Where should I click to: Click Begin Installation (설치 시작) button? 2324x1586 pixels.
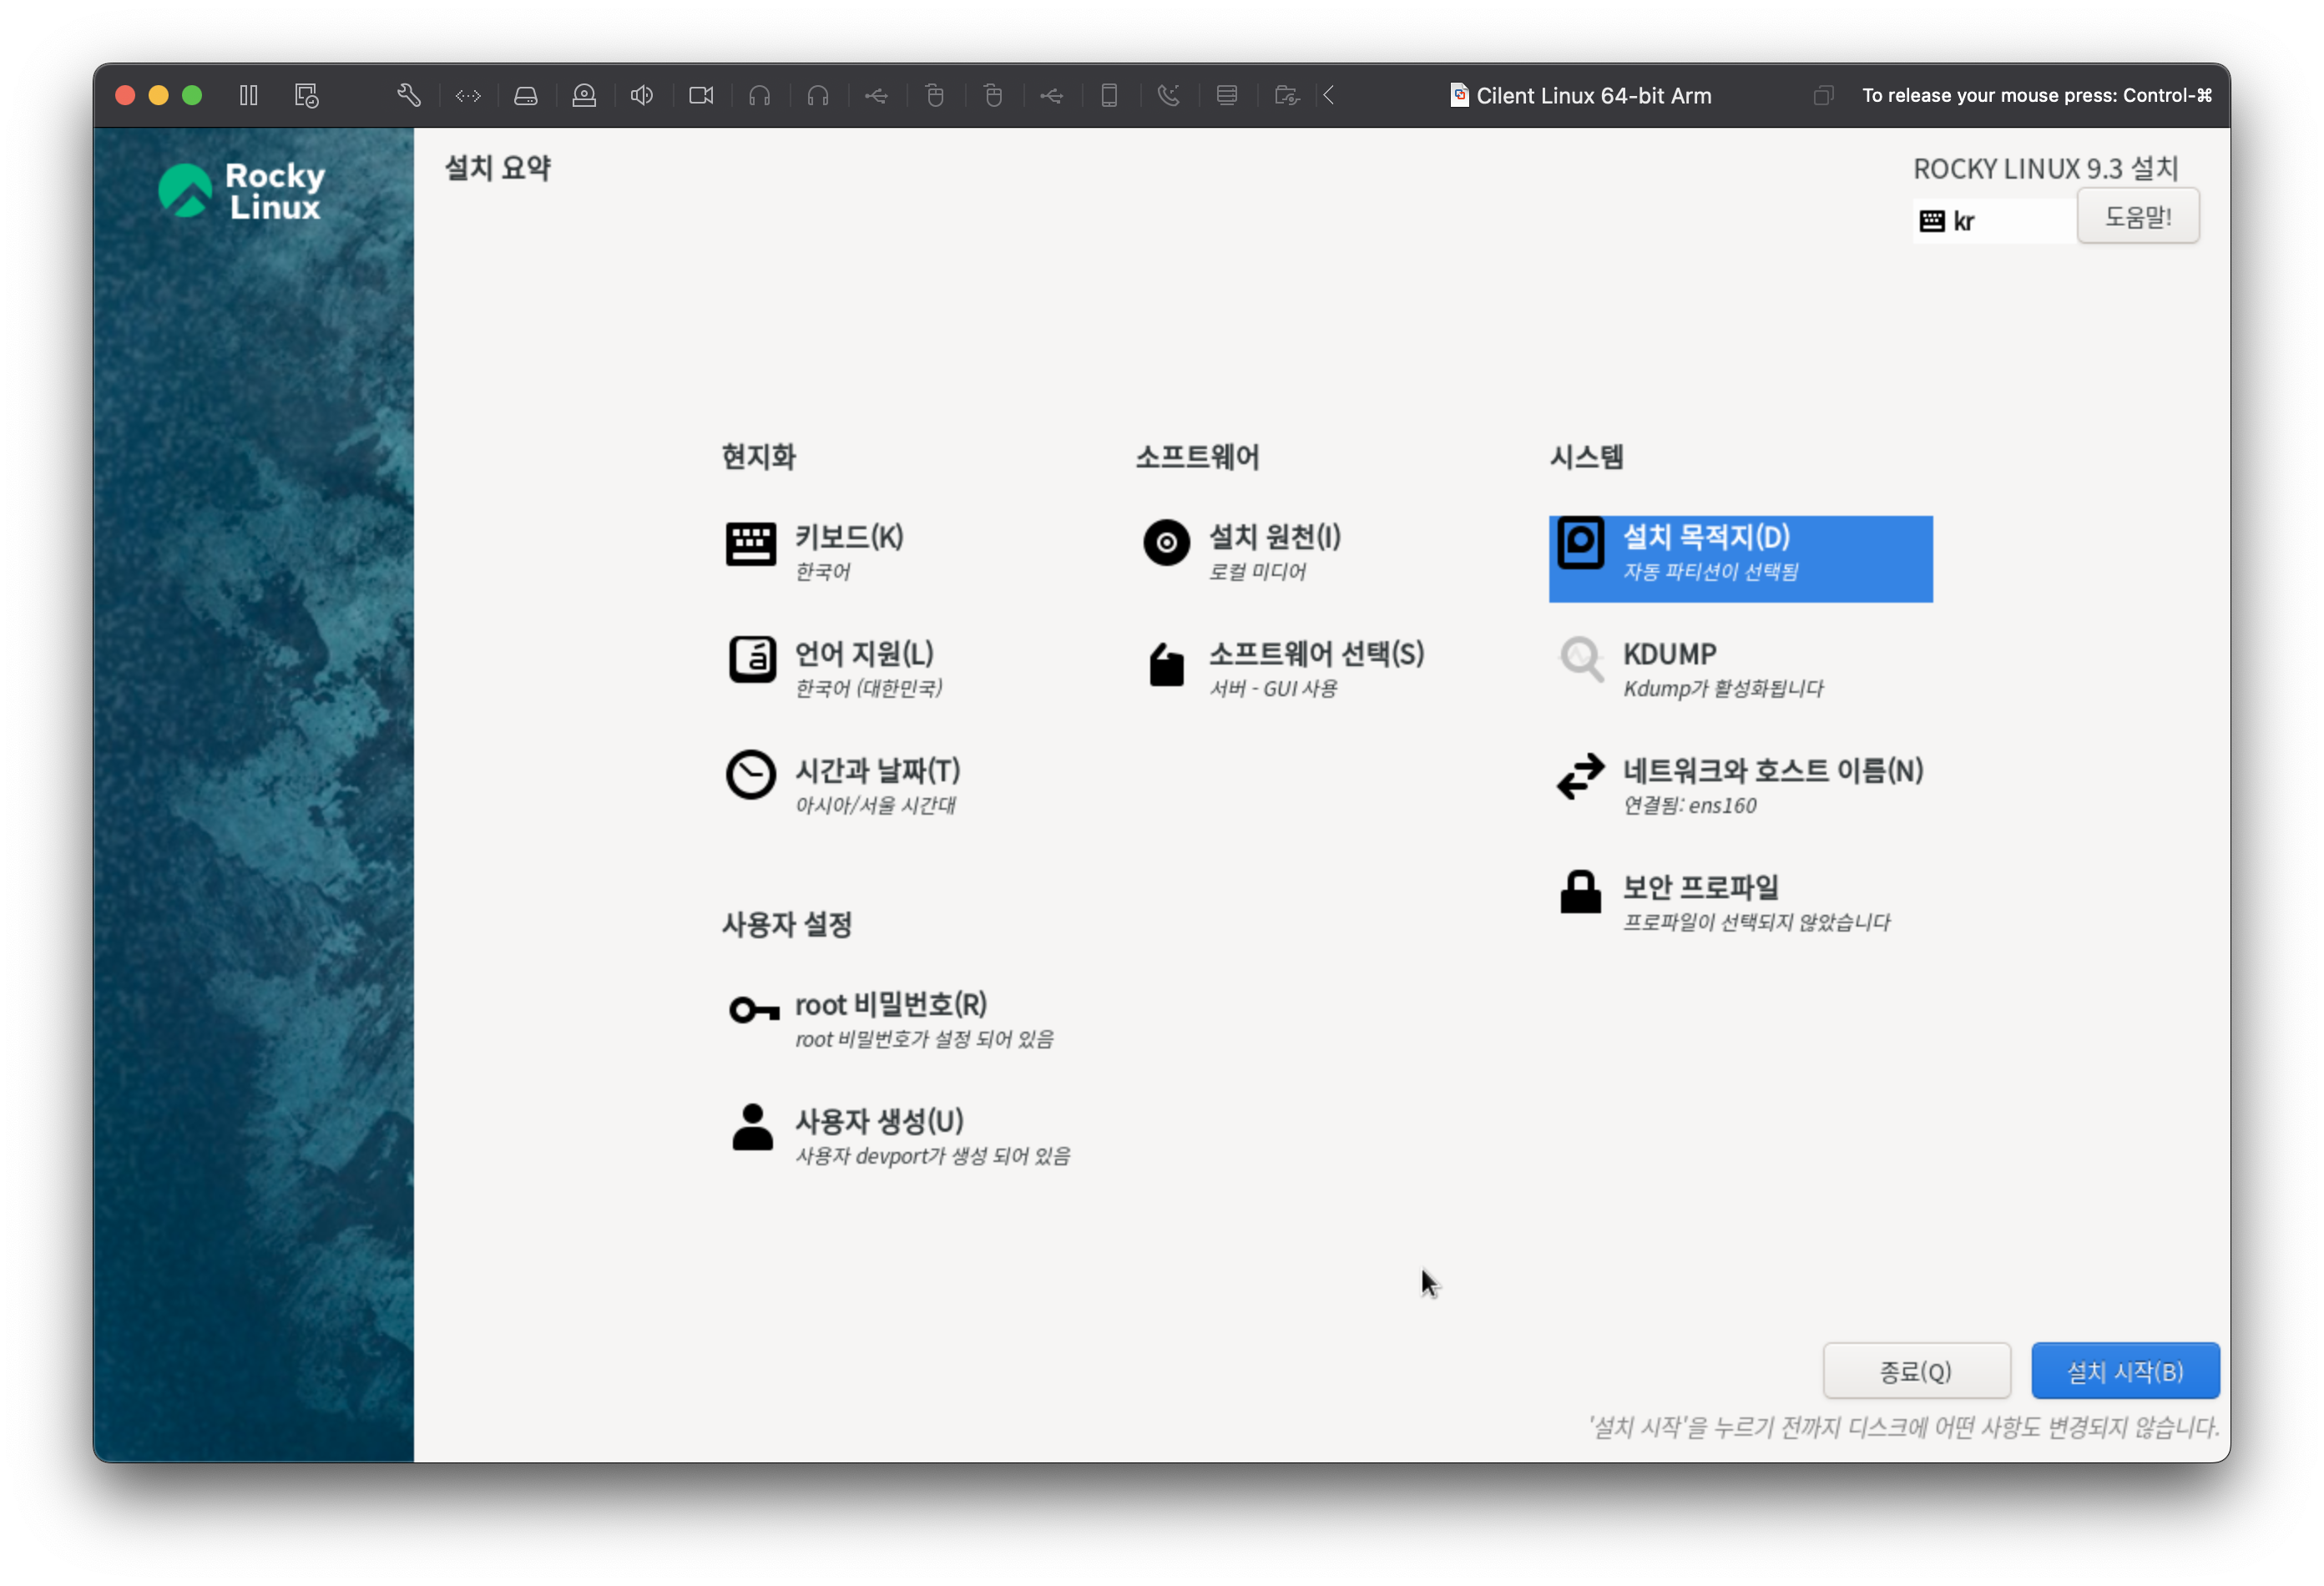click(x=2124, y=1371)
